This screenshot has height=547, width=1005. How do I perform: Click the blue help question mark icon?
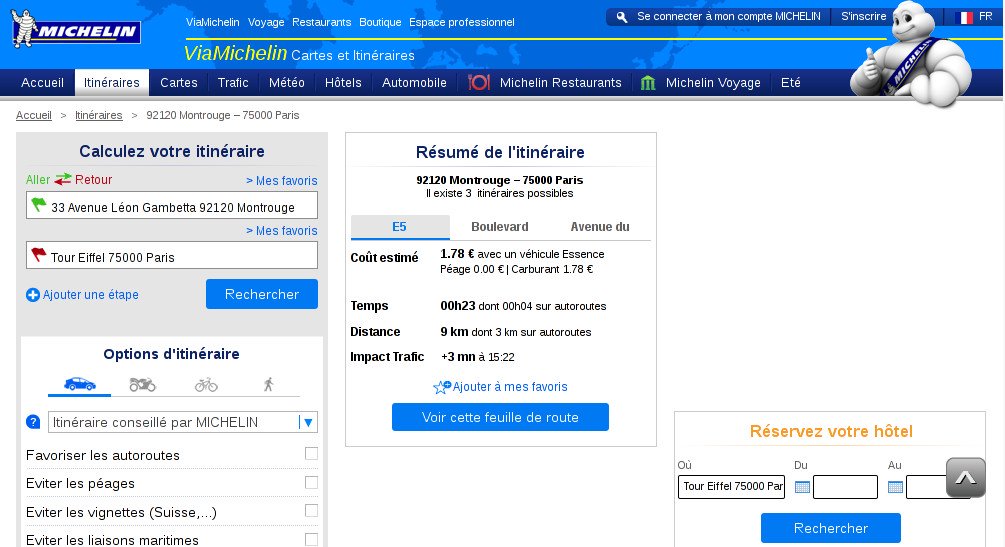(33, 422)
